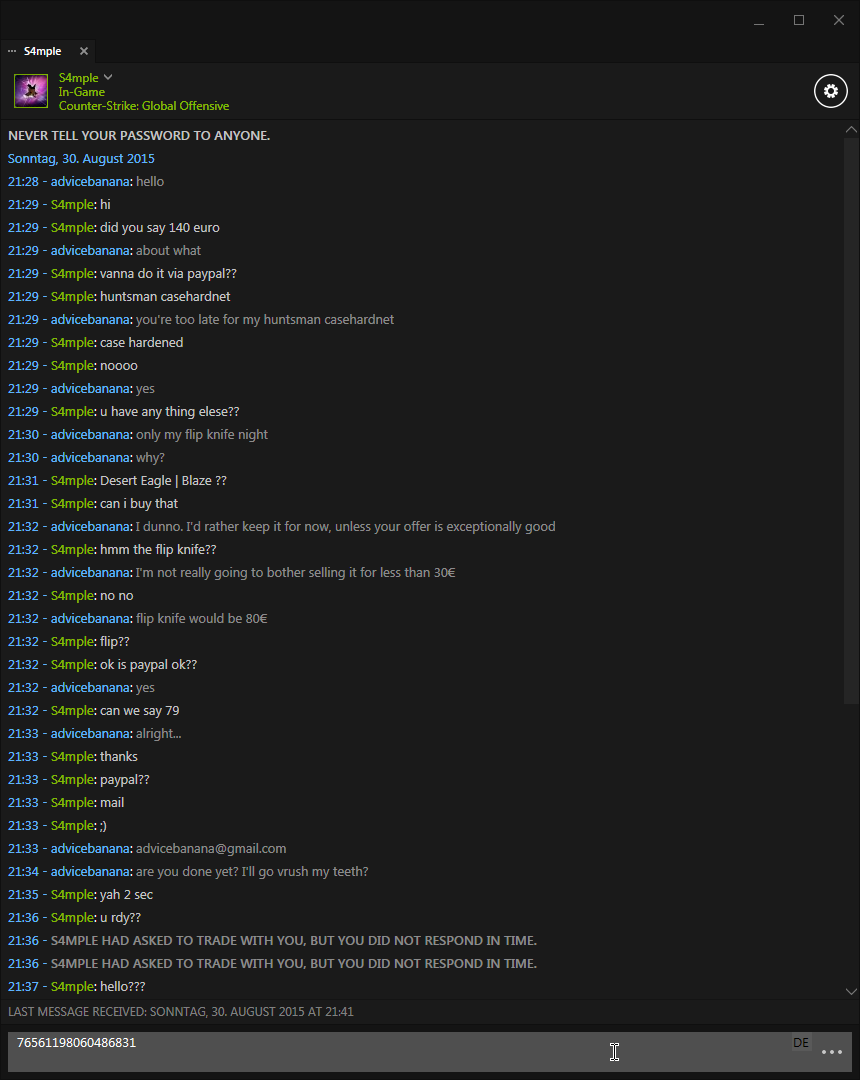Click the chat history scrollbar thumb
This screenshot has width=860, height=1080.
pyautogui.click(x=851, y=420)
